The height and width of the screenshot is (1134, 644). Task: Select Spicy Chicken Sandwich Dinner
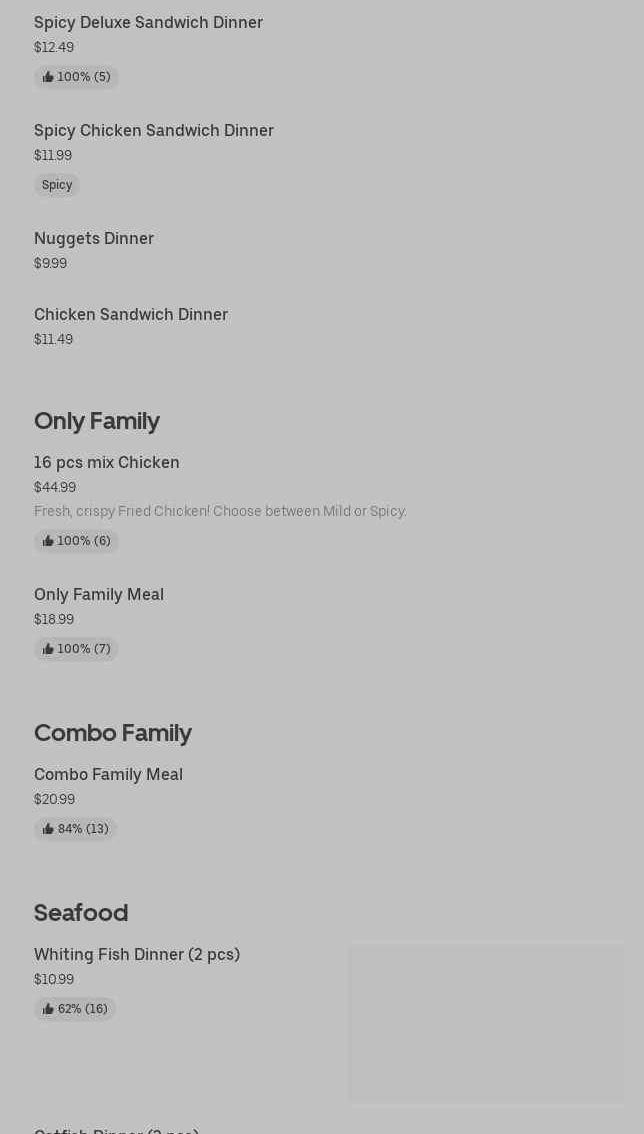pos(153,130)
